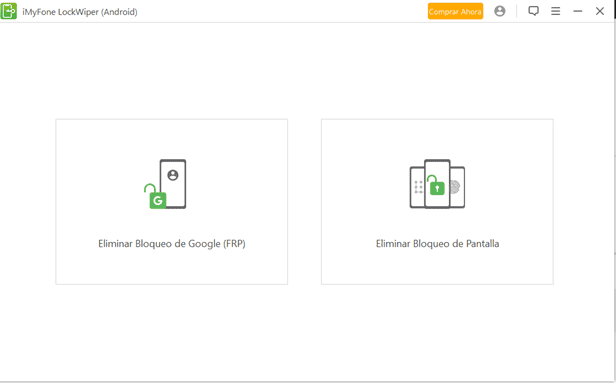Screen dimensions: 616x383
Task: Choose the screen lock removal card
Action: [437, 202]
